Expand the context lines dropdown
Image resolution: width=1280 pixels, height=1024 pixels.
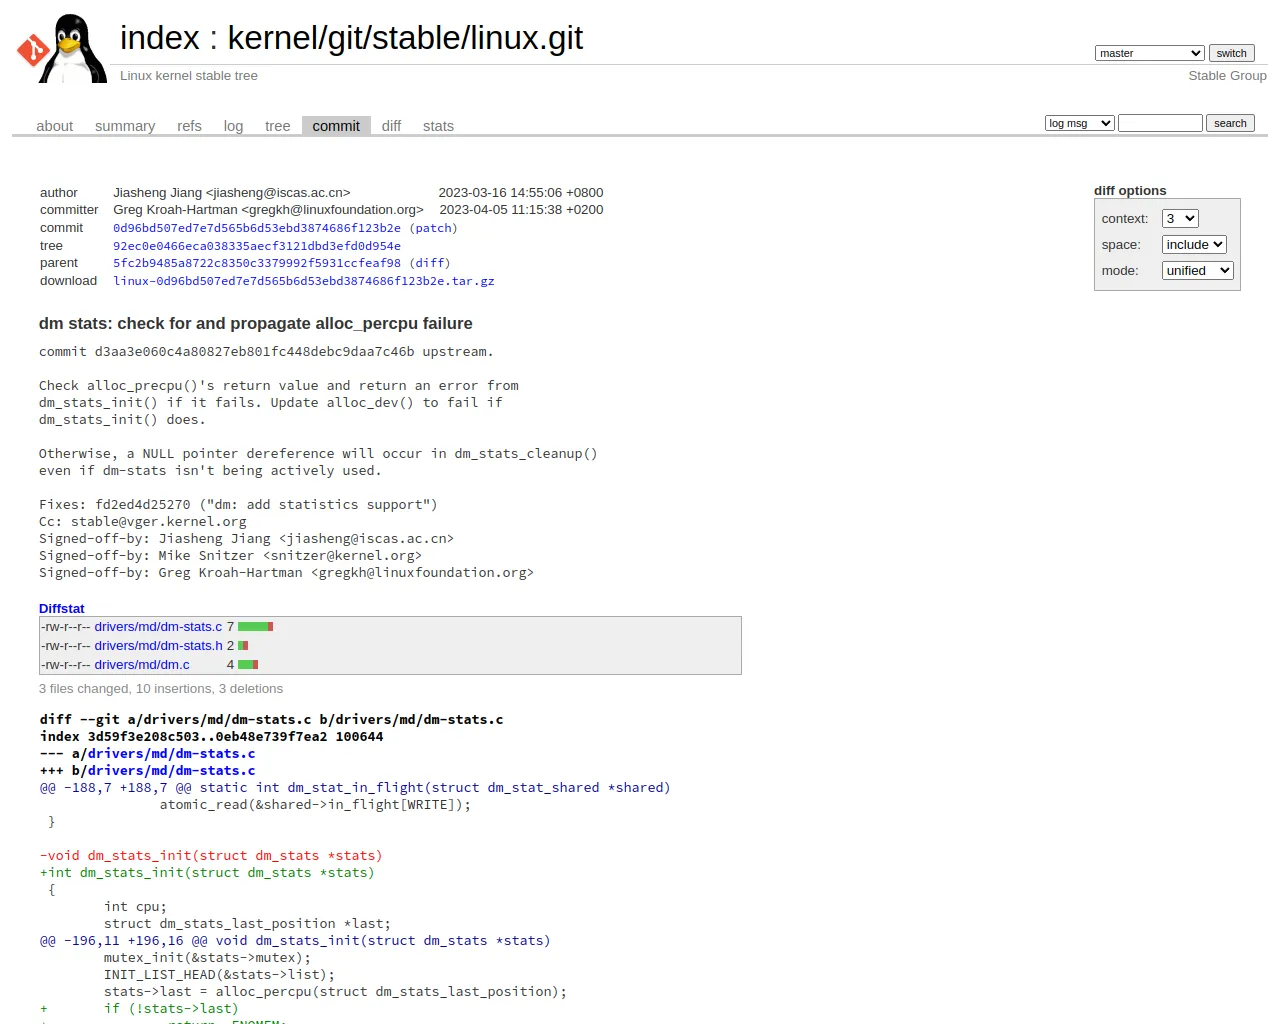click(x=1180, y=219)
